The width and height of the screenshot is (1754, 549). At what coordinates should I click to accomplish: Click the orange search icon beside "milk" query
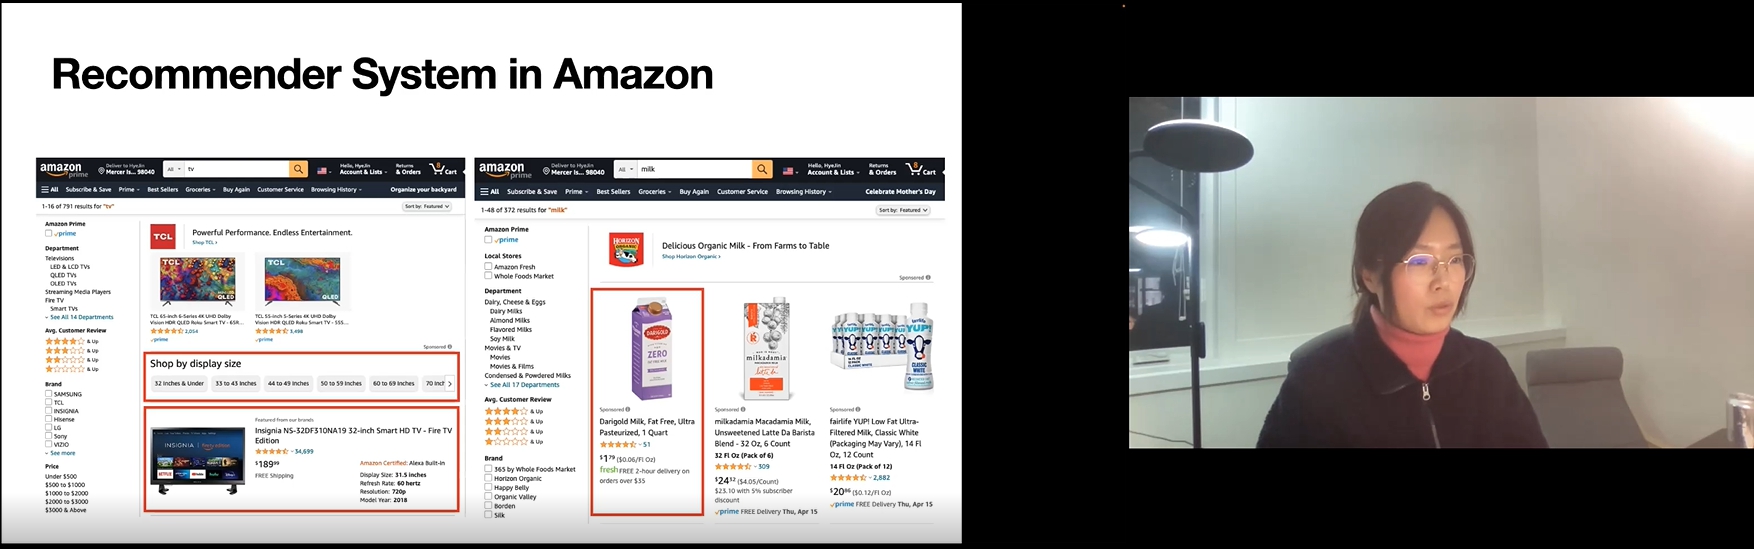pos(762,169)
